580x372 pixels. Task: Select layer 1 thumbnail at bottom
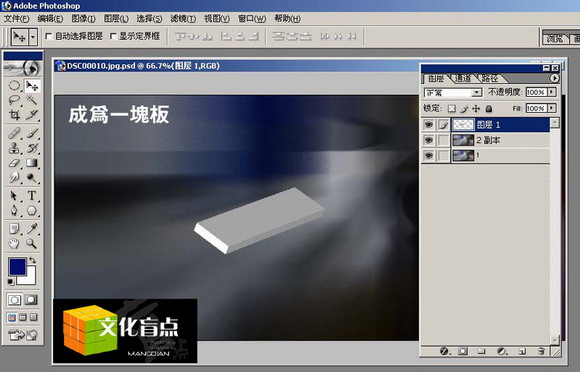[463, 155]
